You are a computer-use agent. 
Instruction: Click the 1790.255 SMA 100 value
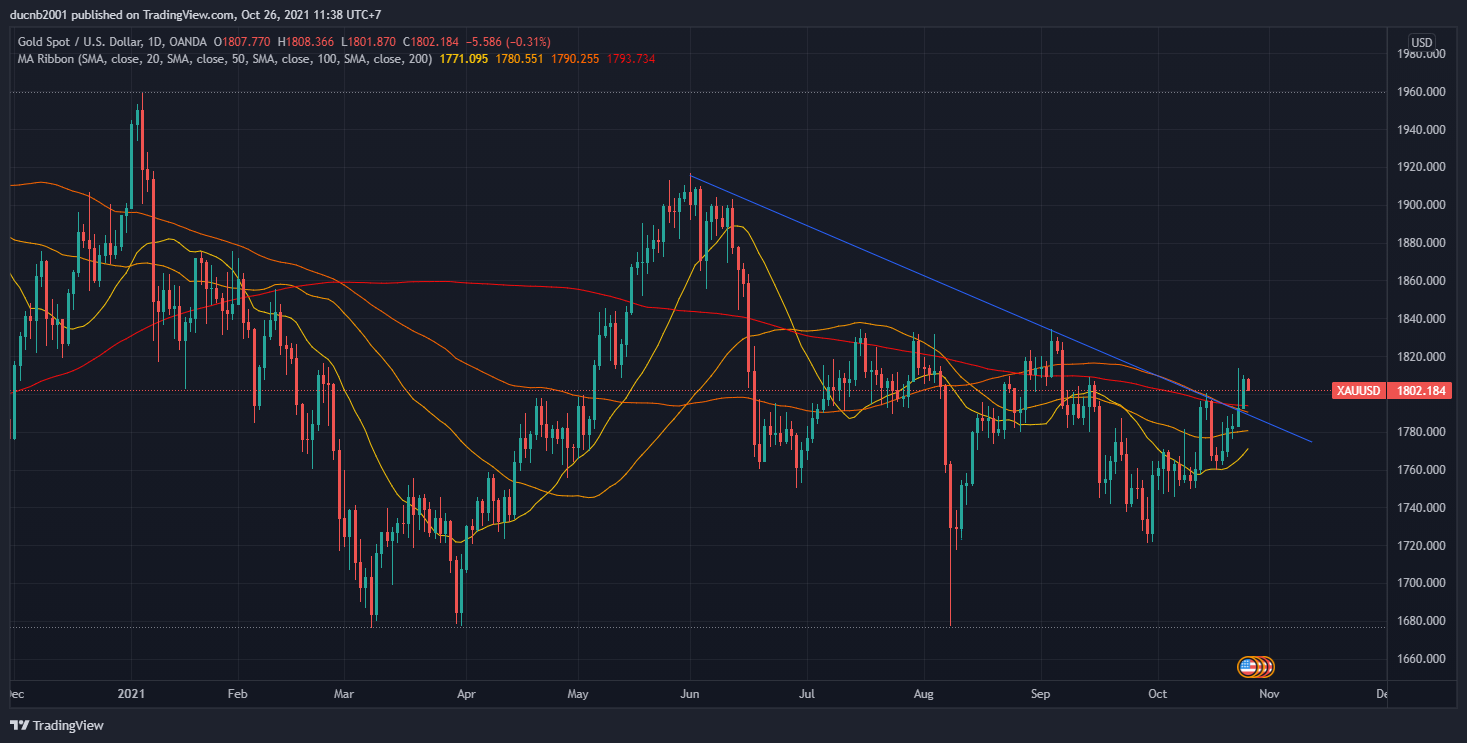click(575, 59)
